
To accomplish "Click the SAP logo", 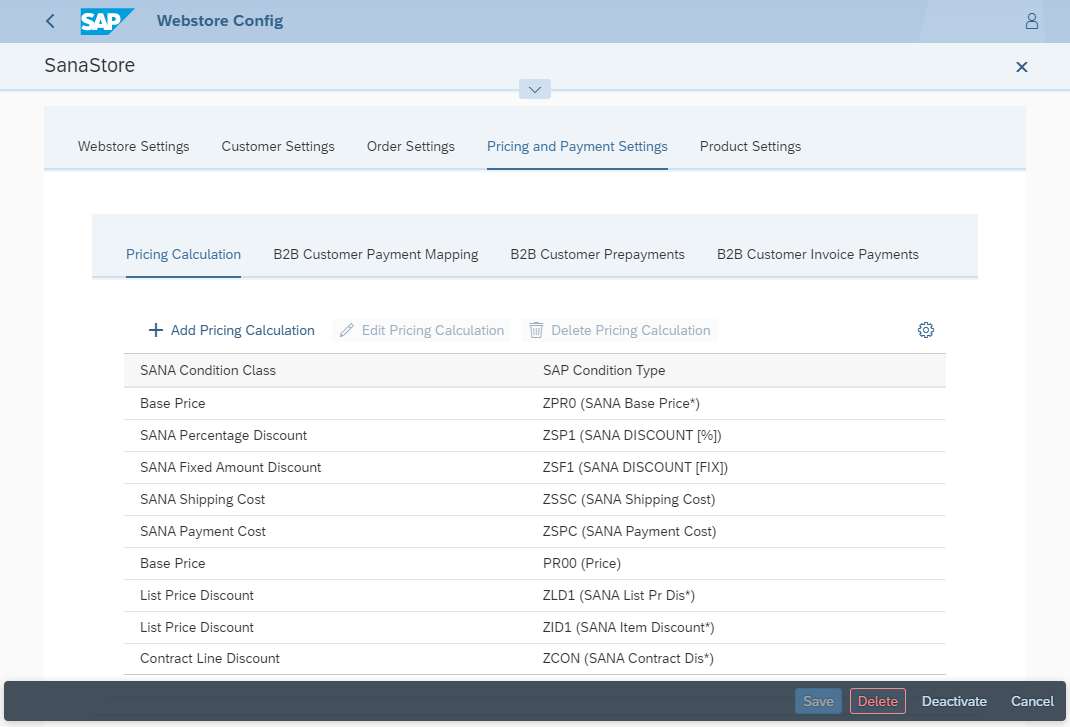I will [107, 21].
